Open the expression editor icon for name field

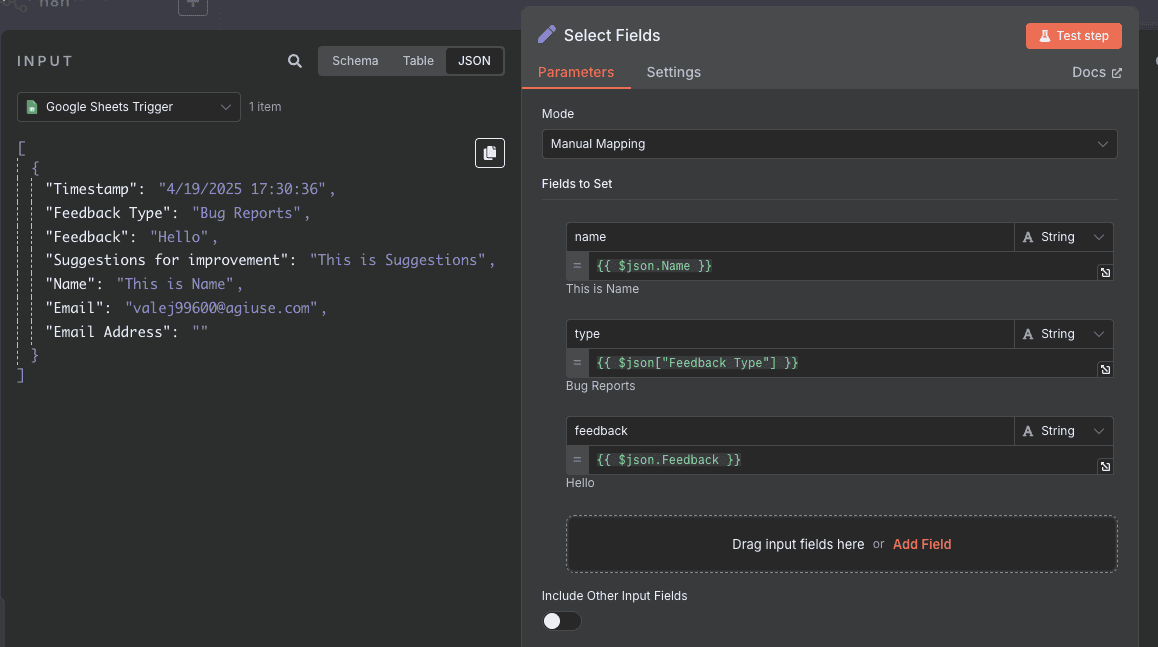pos(1104,271)
